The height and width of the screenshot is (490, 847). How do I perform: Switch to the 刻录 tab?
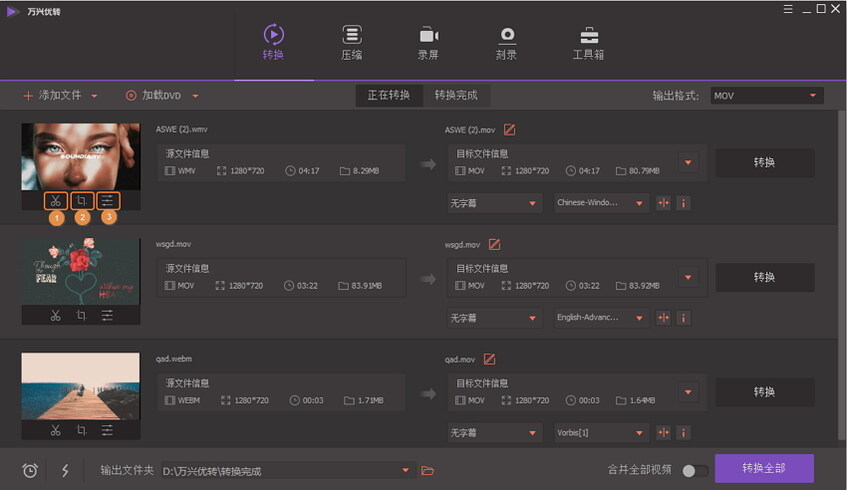pos(506,42)
